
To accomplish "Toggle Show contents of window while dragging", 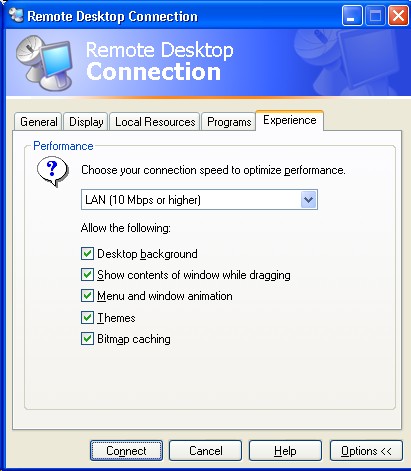I will point(87,275).
